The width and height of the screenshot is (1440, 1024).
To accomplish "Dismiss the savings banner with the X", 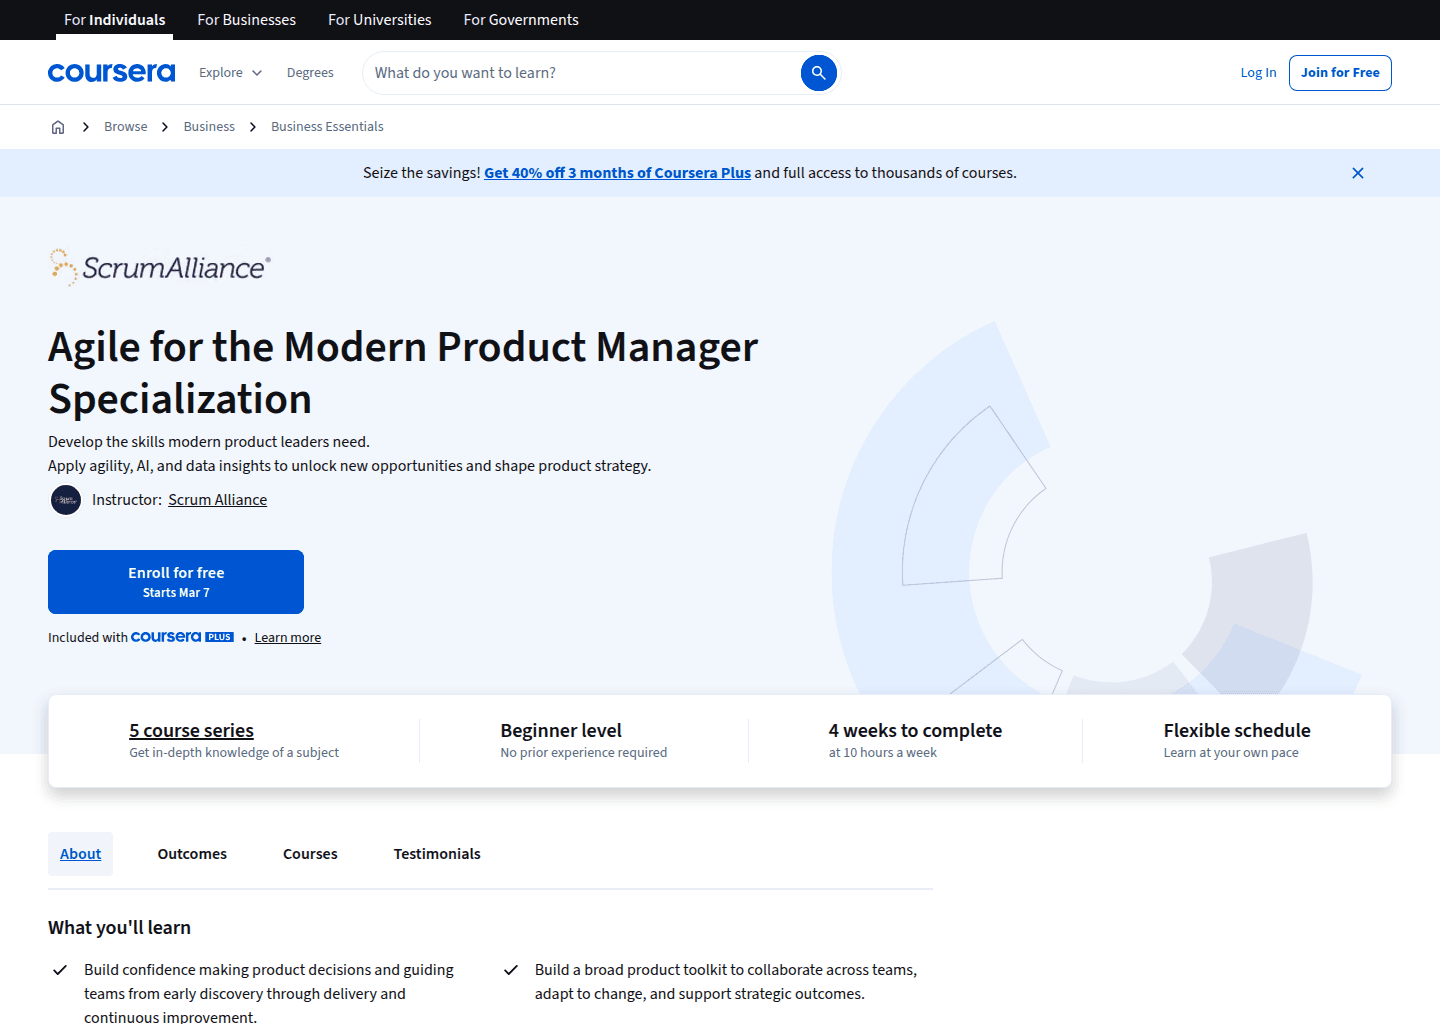I will coord(1358,173).
